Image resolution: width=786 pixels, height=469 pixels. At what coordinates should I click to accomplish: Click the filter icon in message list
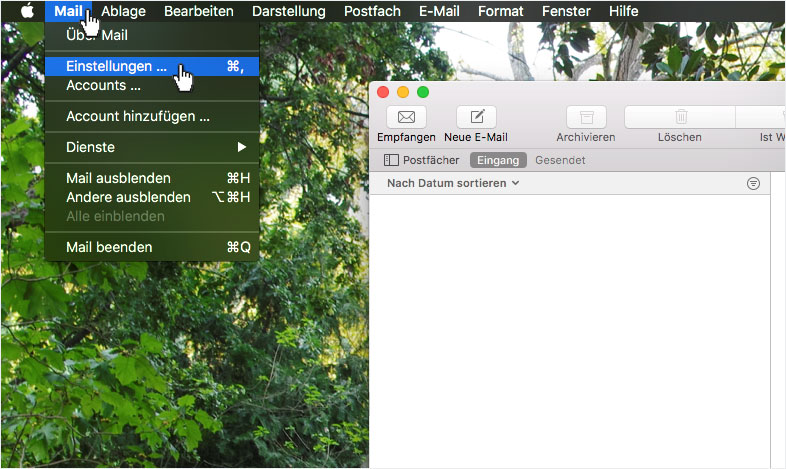coord(753,183)
